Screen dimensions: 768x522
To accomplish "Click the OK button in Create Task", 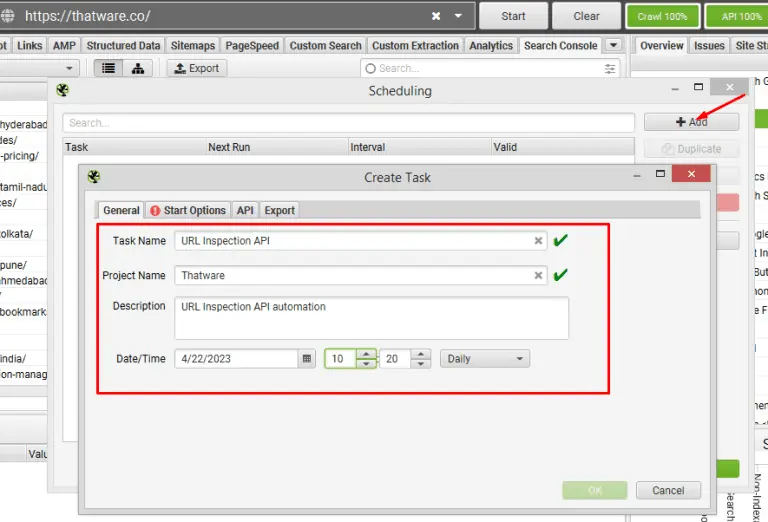I will [x=595, y=490].
